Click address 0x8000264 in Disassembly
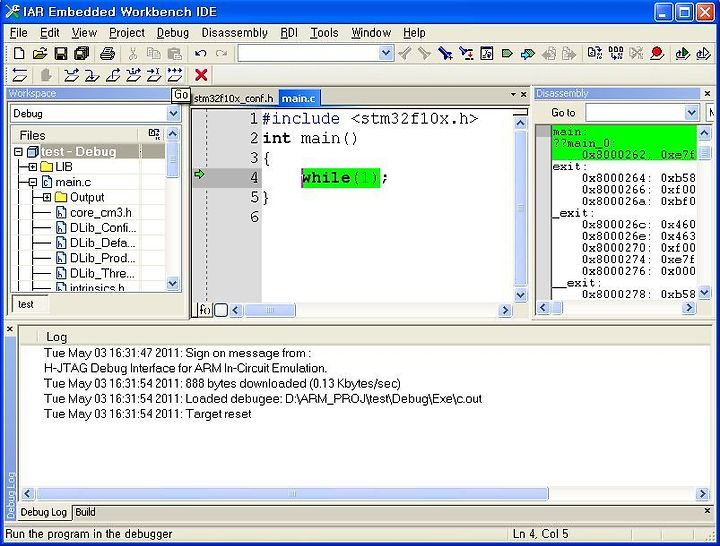 pos(616,178)
